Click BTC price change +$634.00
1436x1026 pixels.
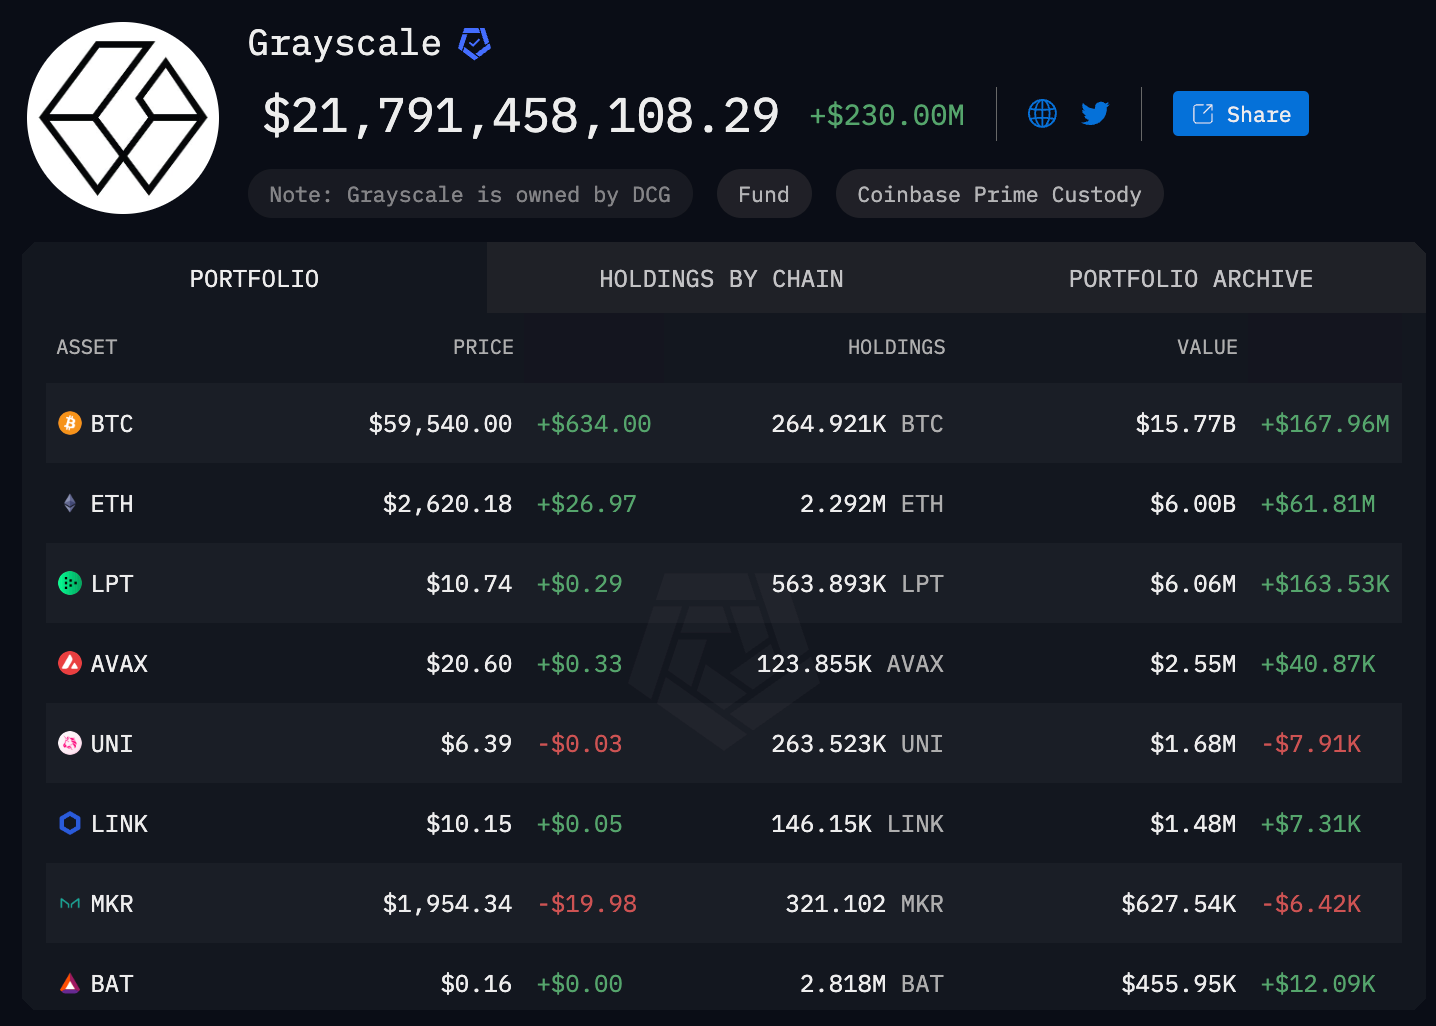(594, 424)
